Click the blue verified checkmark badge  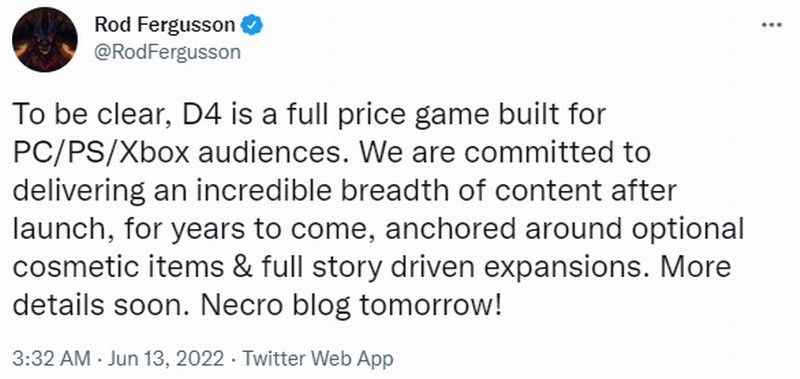(x=252, y=26)
